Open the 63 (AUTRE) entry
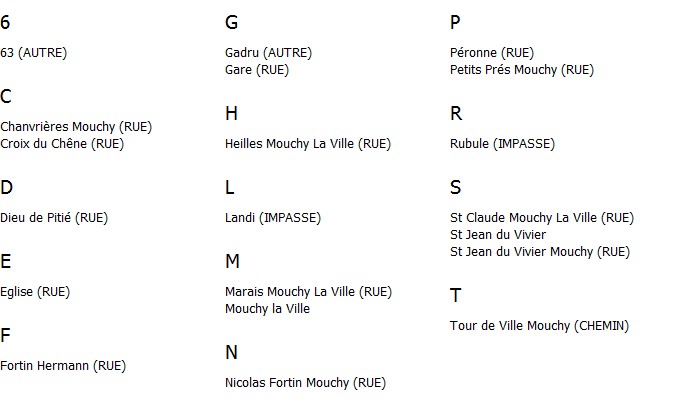 pos(34,53)
